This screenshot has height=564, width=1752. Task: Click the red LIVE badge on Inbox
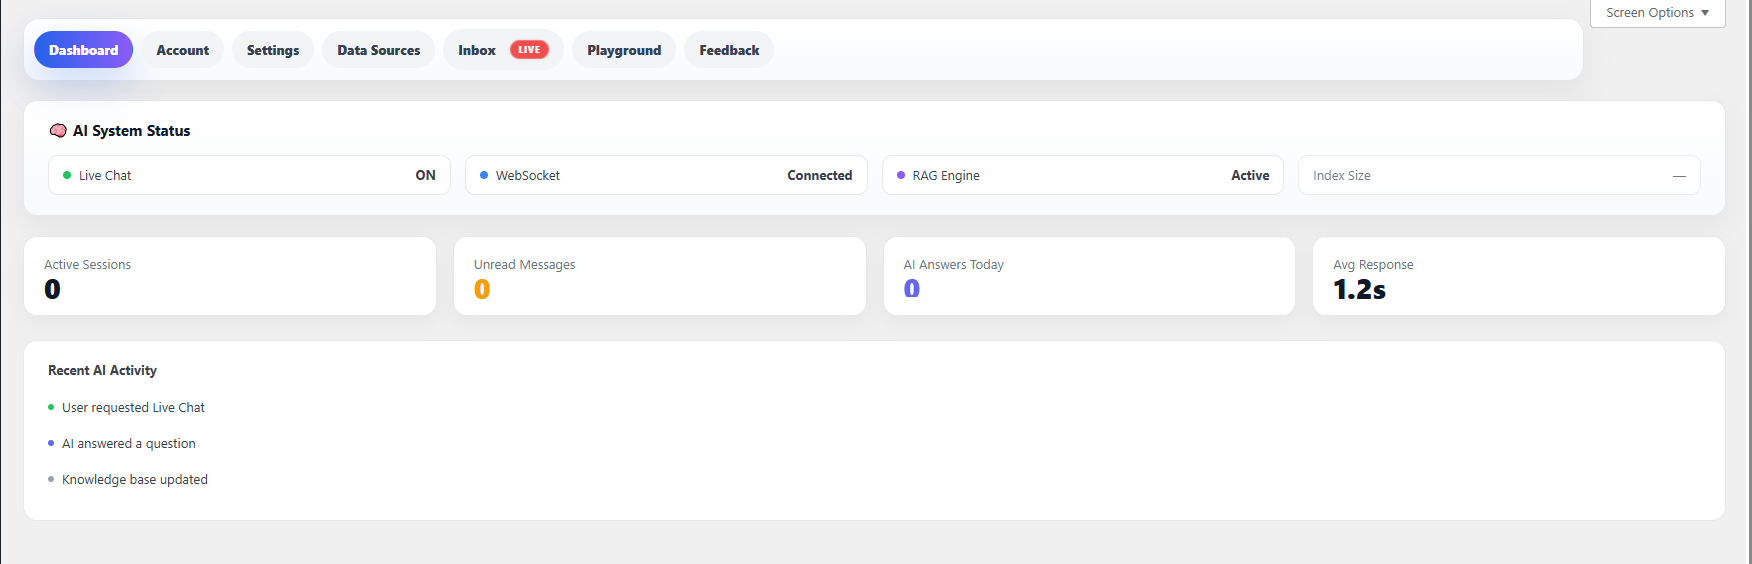(529, 50)
